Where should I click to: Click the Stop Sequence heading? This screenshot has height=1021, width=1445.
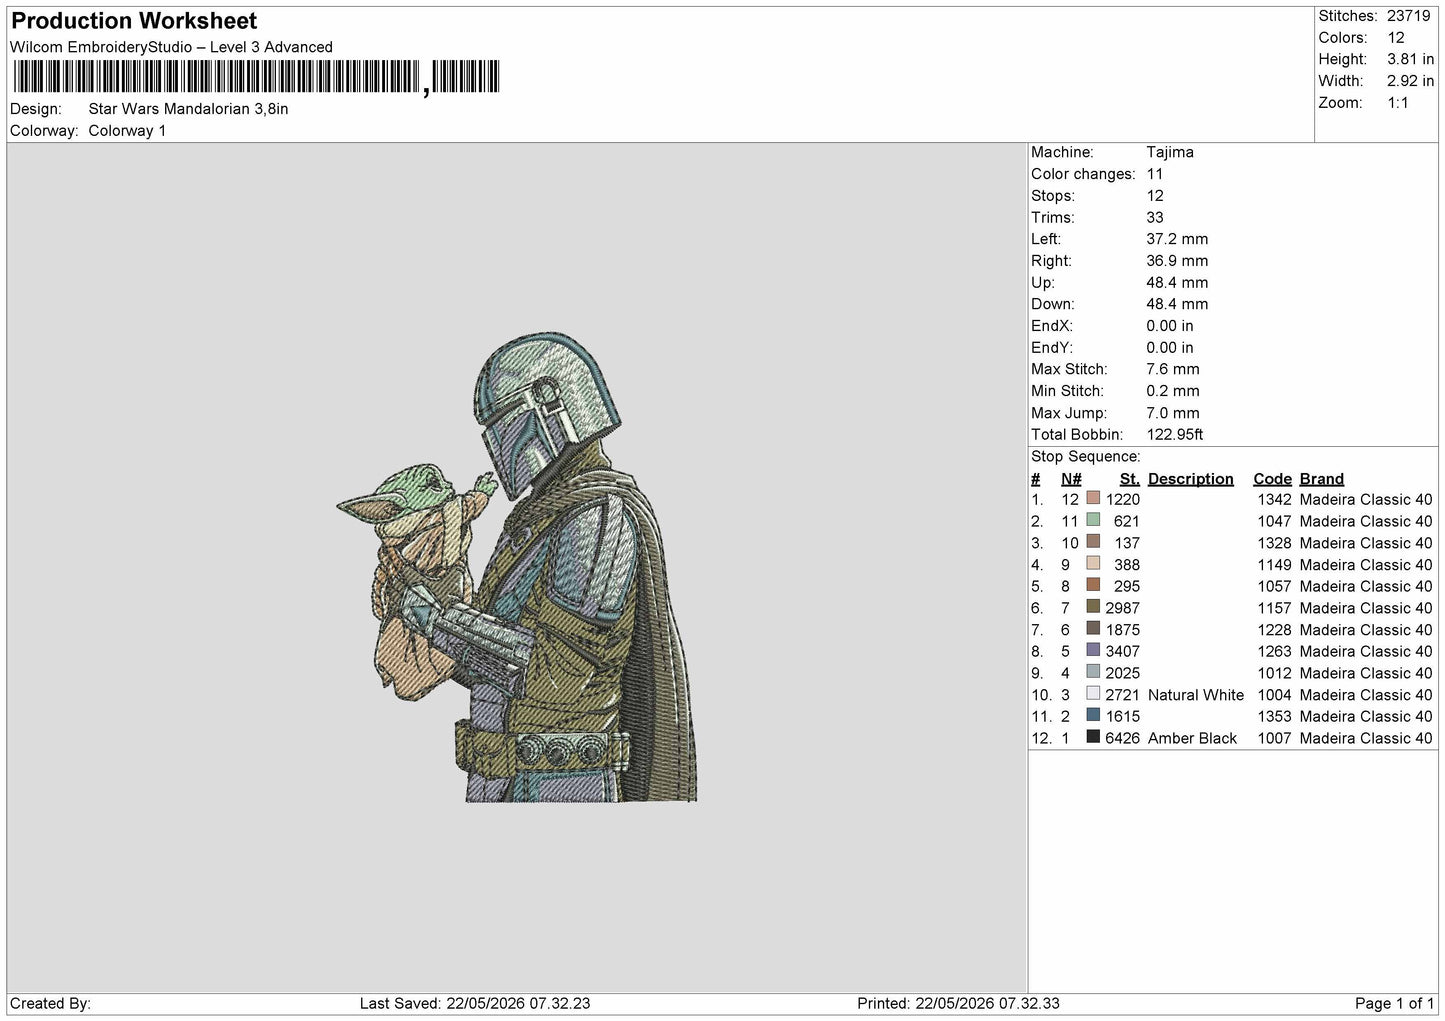pyautogui.click(x=1086, y=457)
